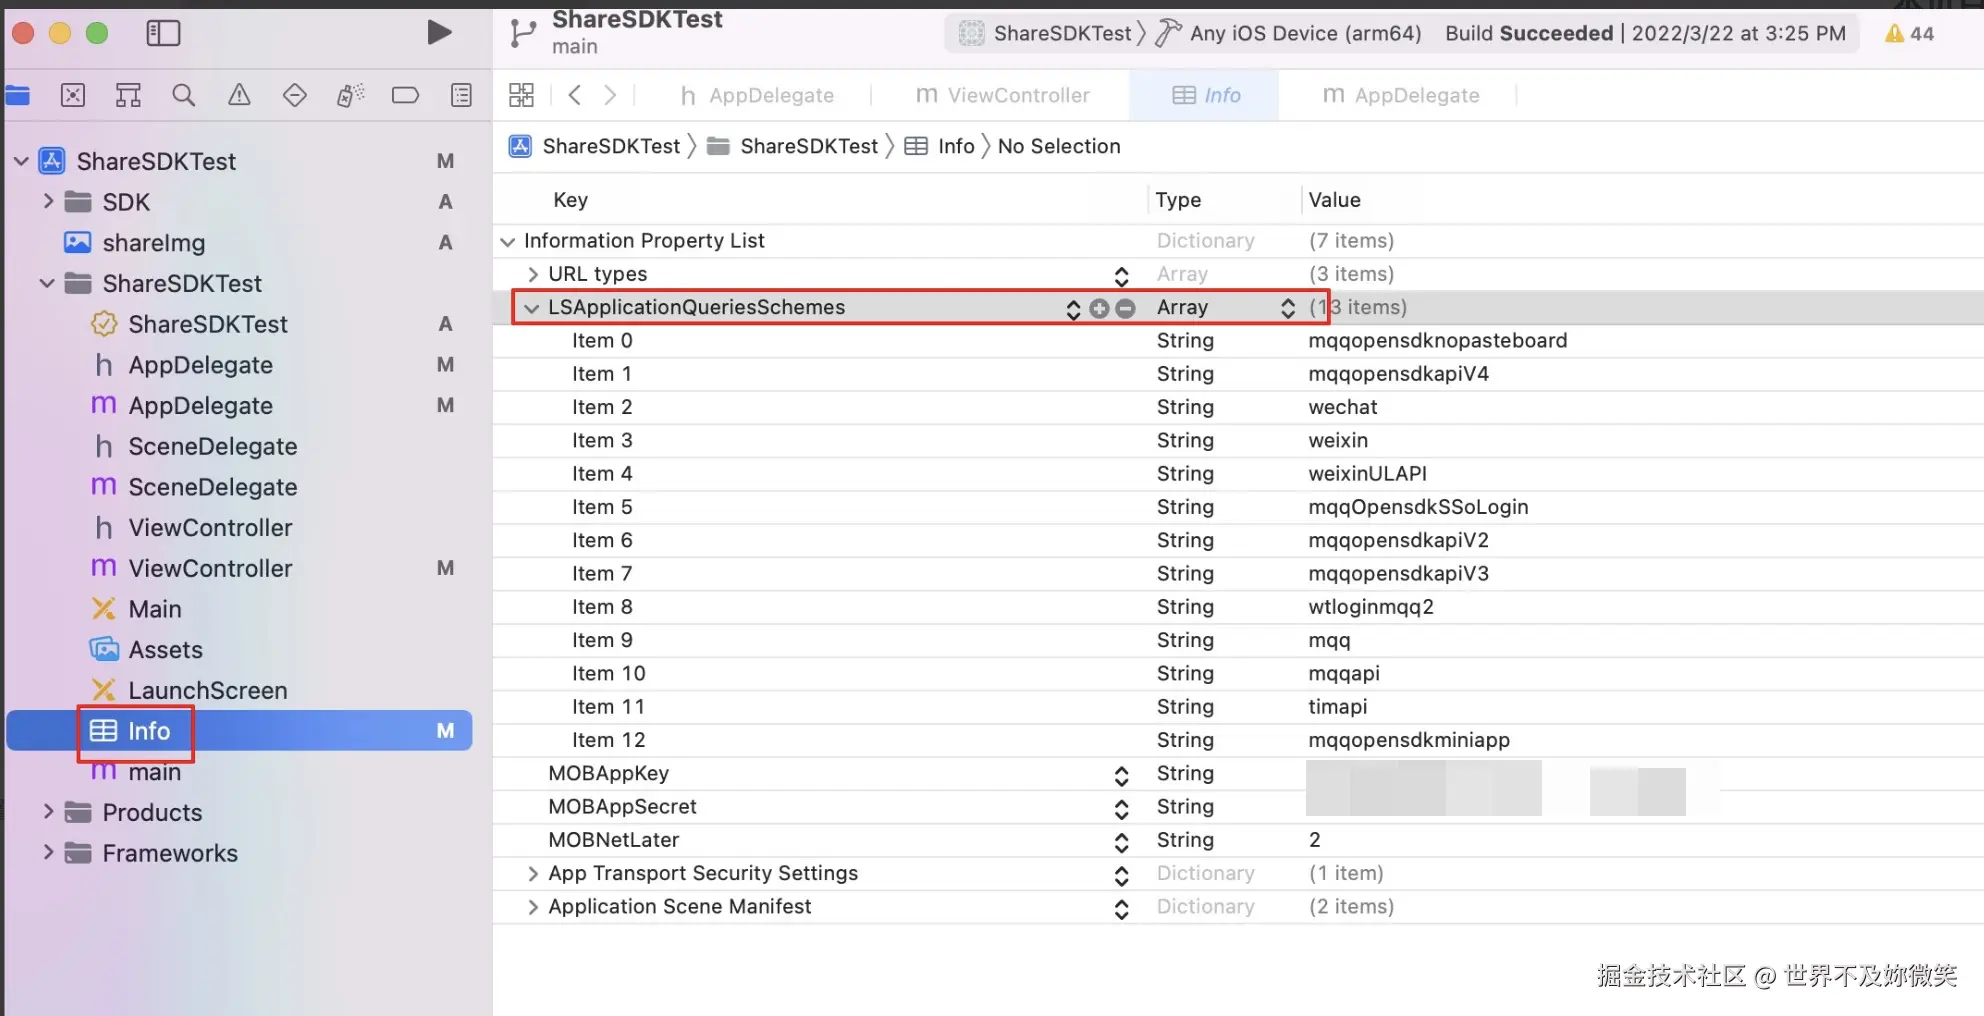The image size is (1984, 1016).
Task: Toggle the navigator sidebar visibility
Action: click(x=163, y=33)
